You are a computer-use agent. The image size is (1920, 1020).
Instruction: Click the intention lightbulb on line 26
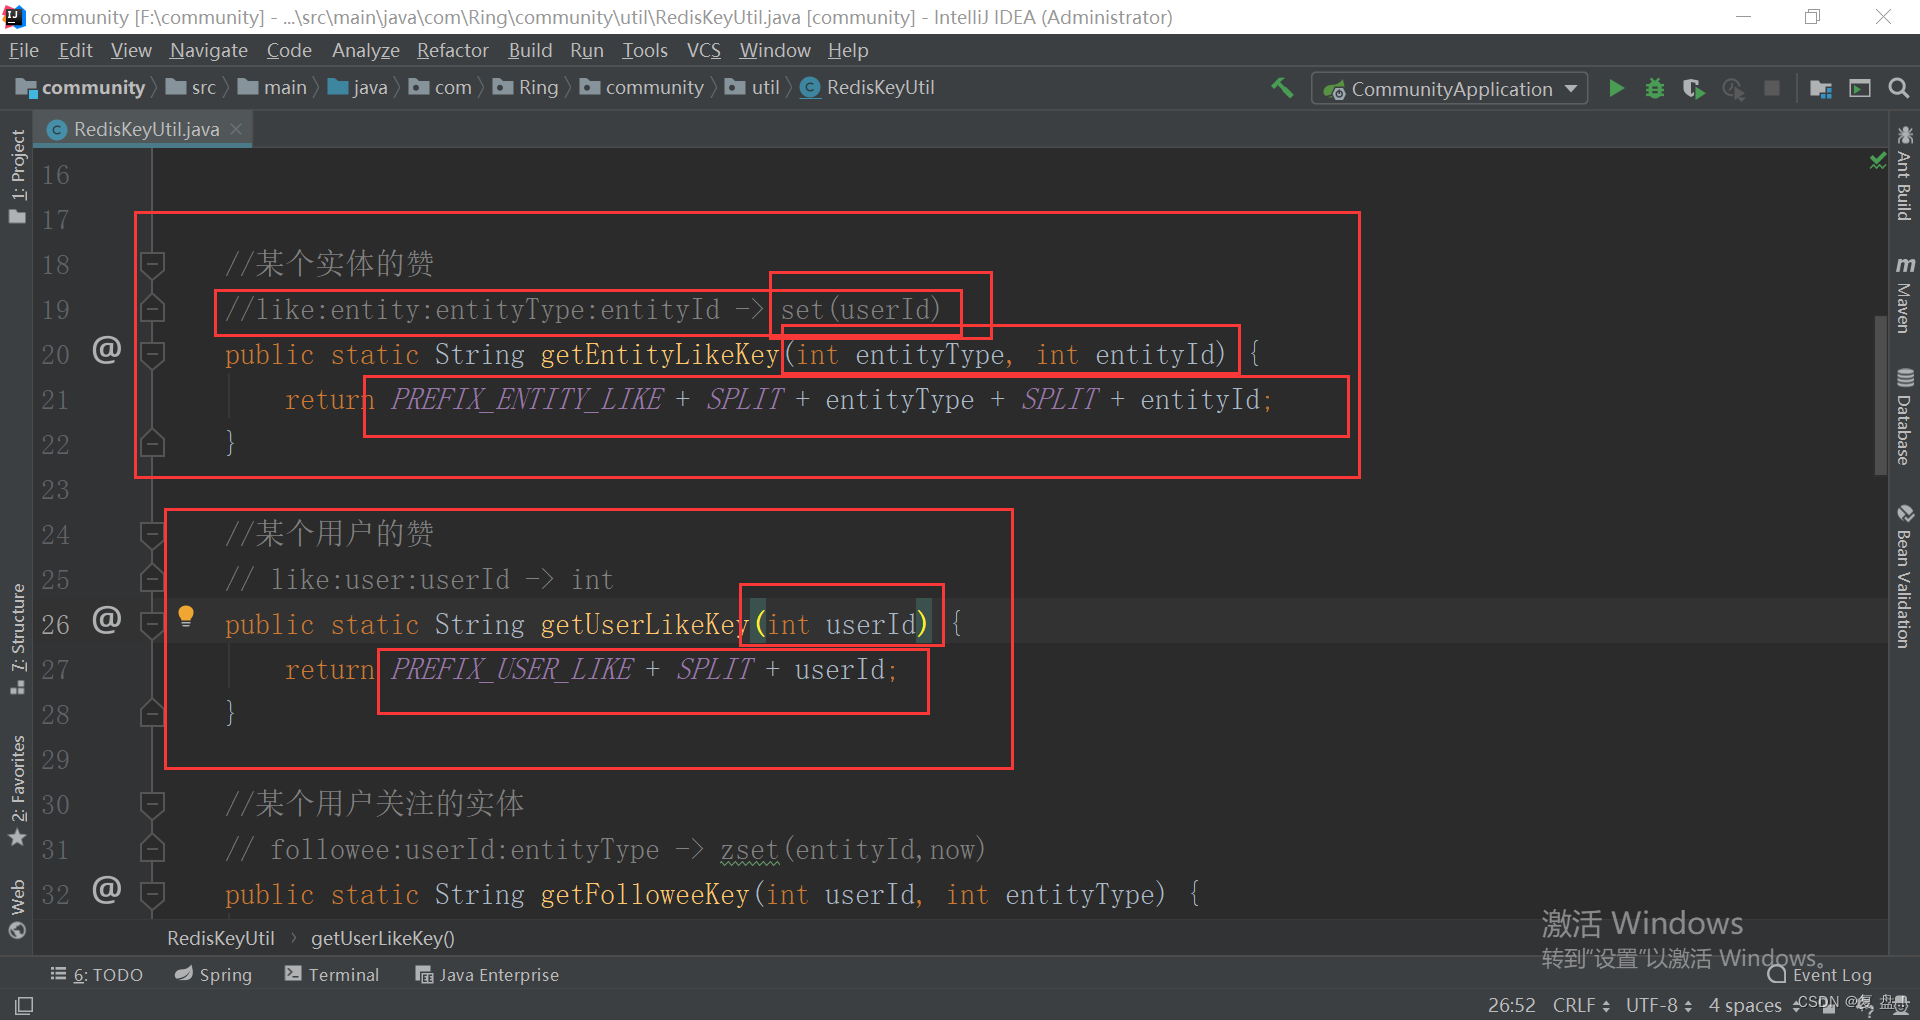click(x=186, y=615)
